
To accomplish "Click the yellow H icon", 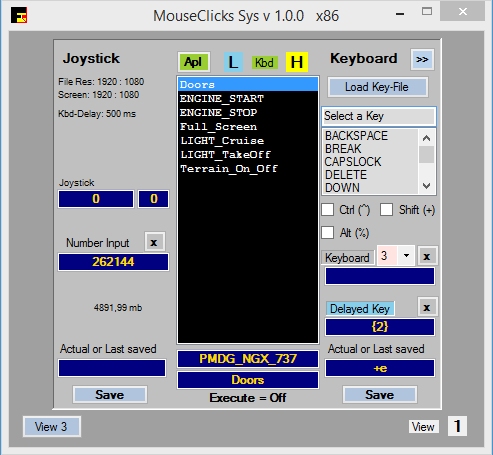I will point(297,62).
